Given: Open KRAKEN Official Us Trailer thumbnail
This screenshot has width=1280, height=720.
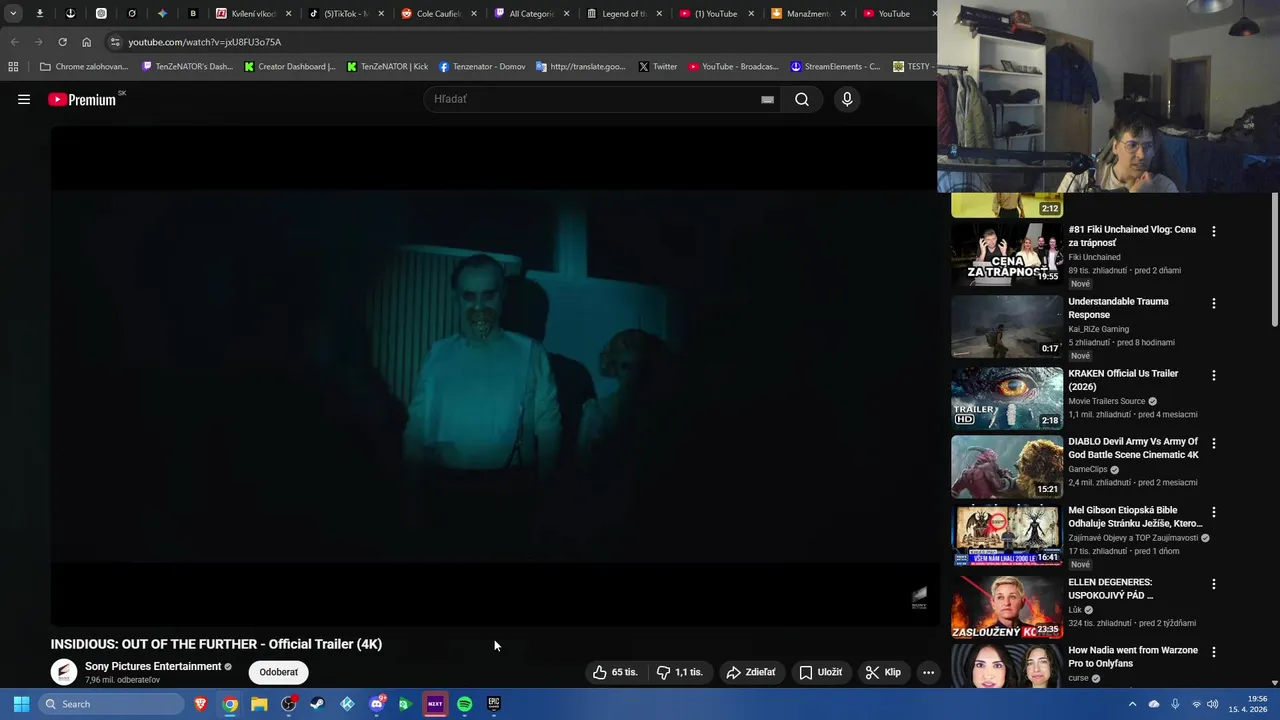Looking at the screenshot, I should point(1007,398).
